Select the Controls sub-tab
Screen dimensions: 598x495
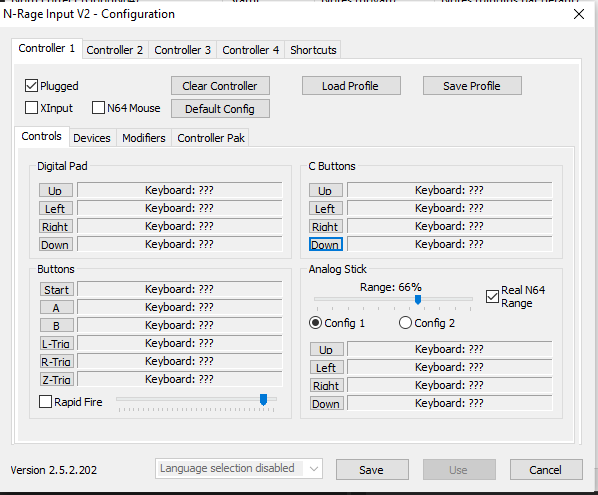[x=42, y=136]
